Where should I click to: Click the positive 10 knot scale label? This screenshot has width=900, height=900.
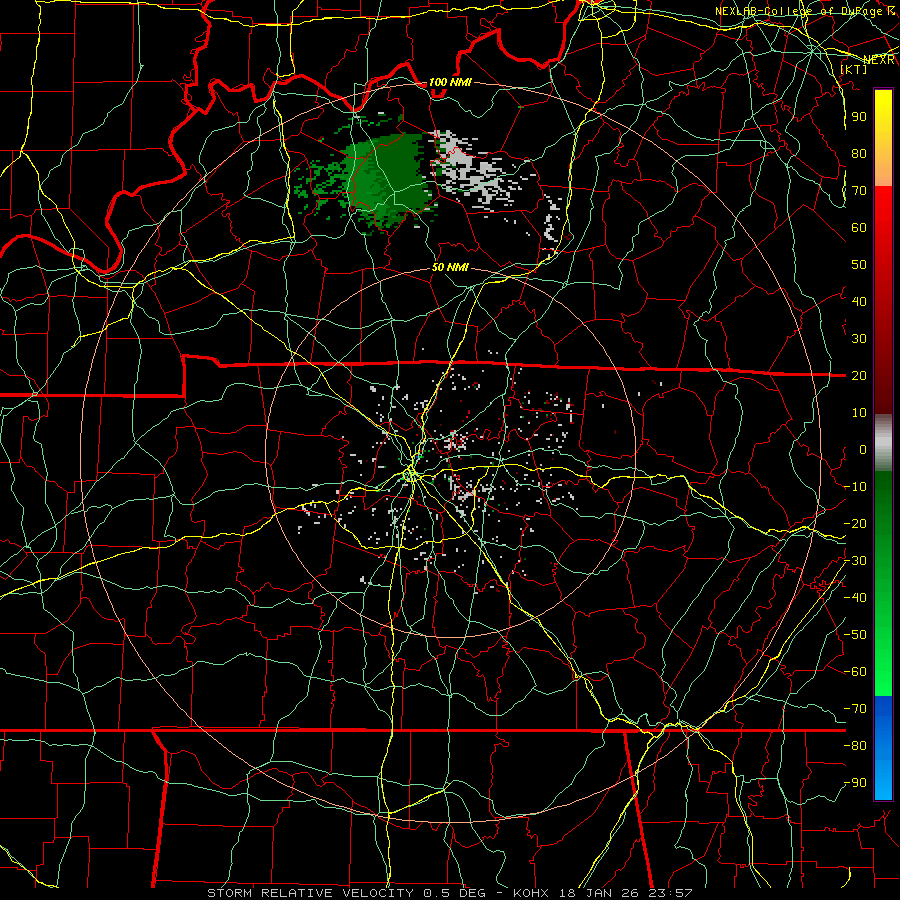859,413
